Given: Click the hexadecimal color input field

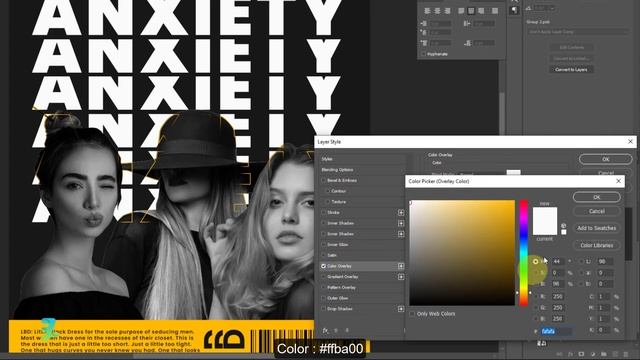Looking at the screenshot, I should click(x=556, y=331).
